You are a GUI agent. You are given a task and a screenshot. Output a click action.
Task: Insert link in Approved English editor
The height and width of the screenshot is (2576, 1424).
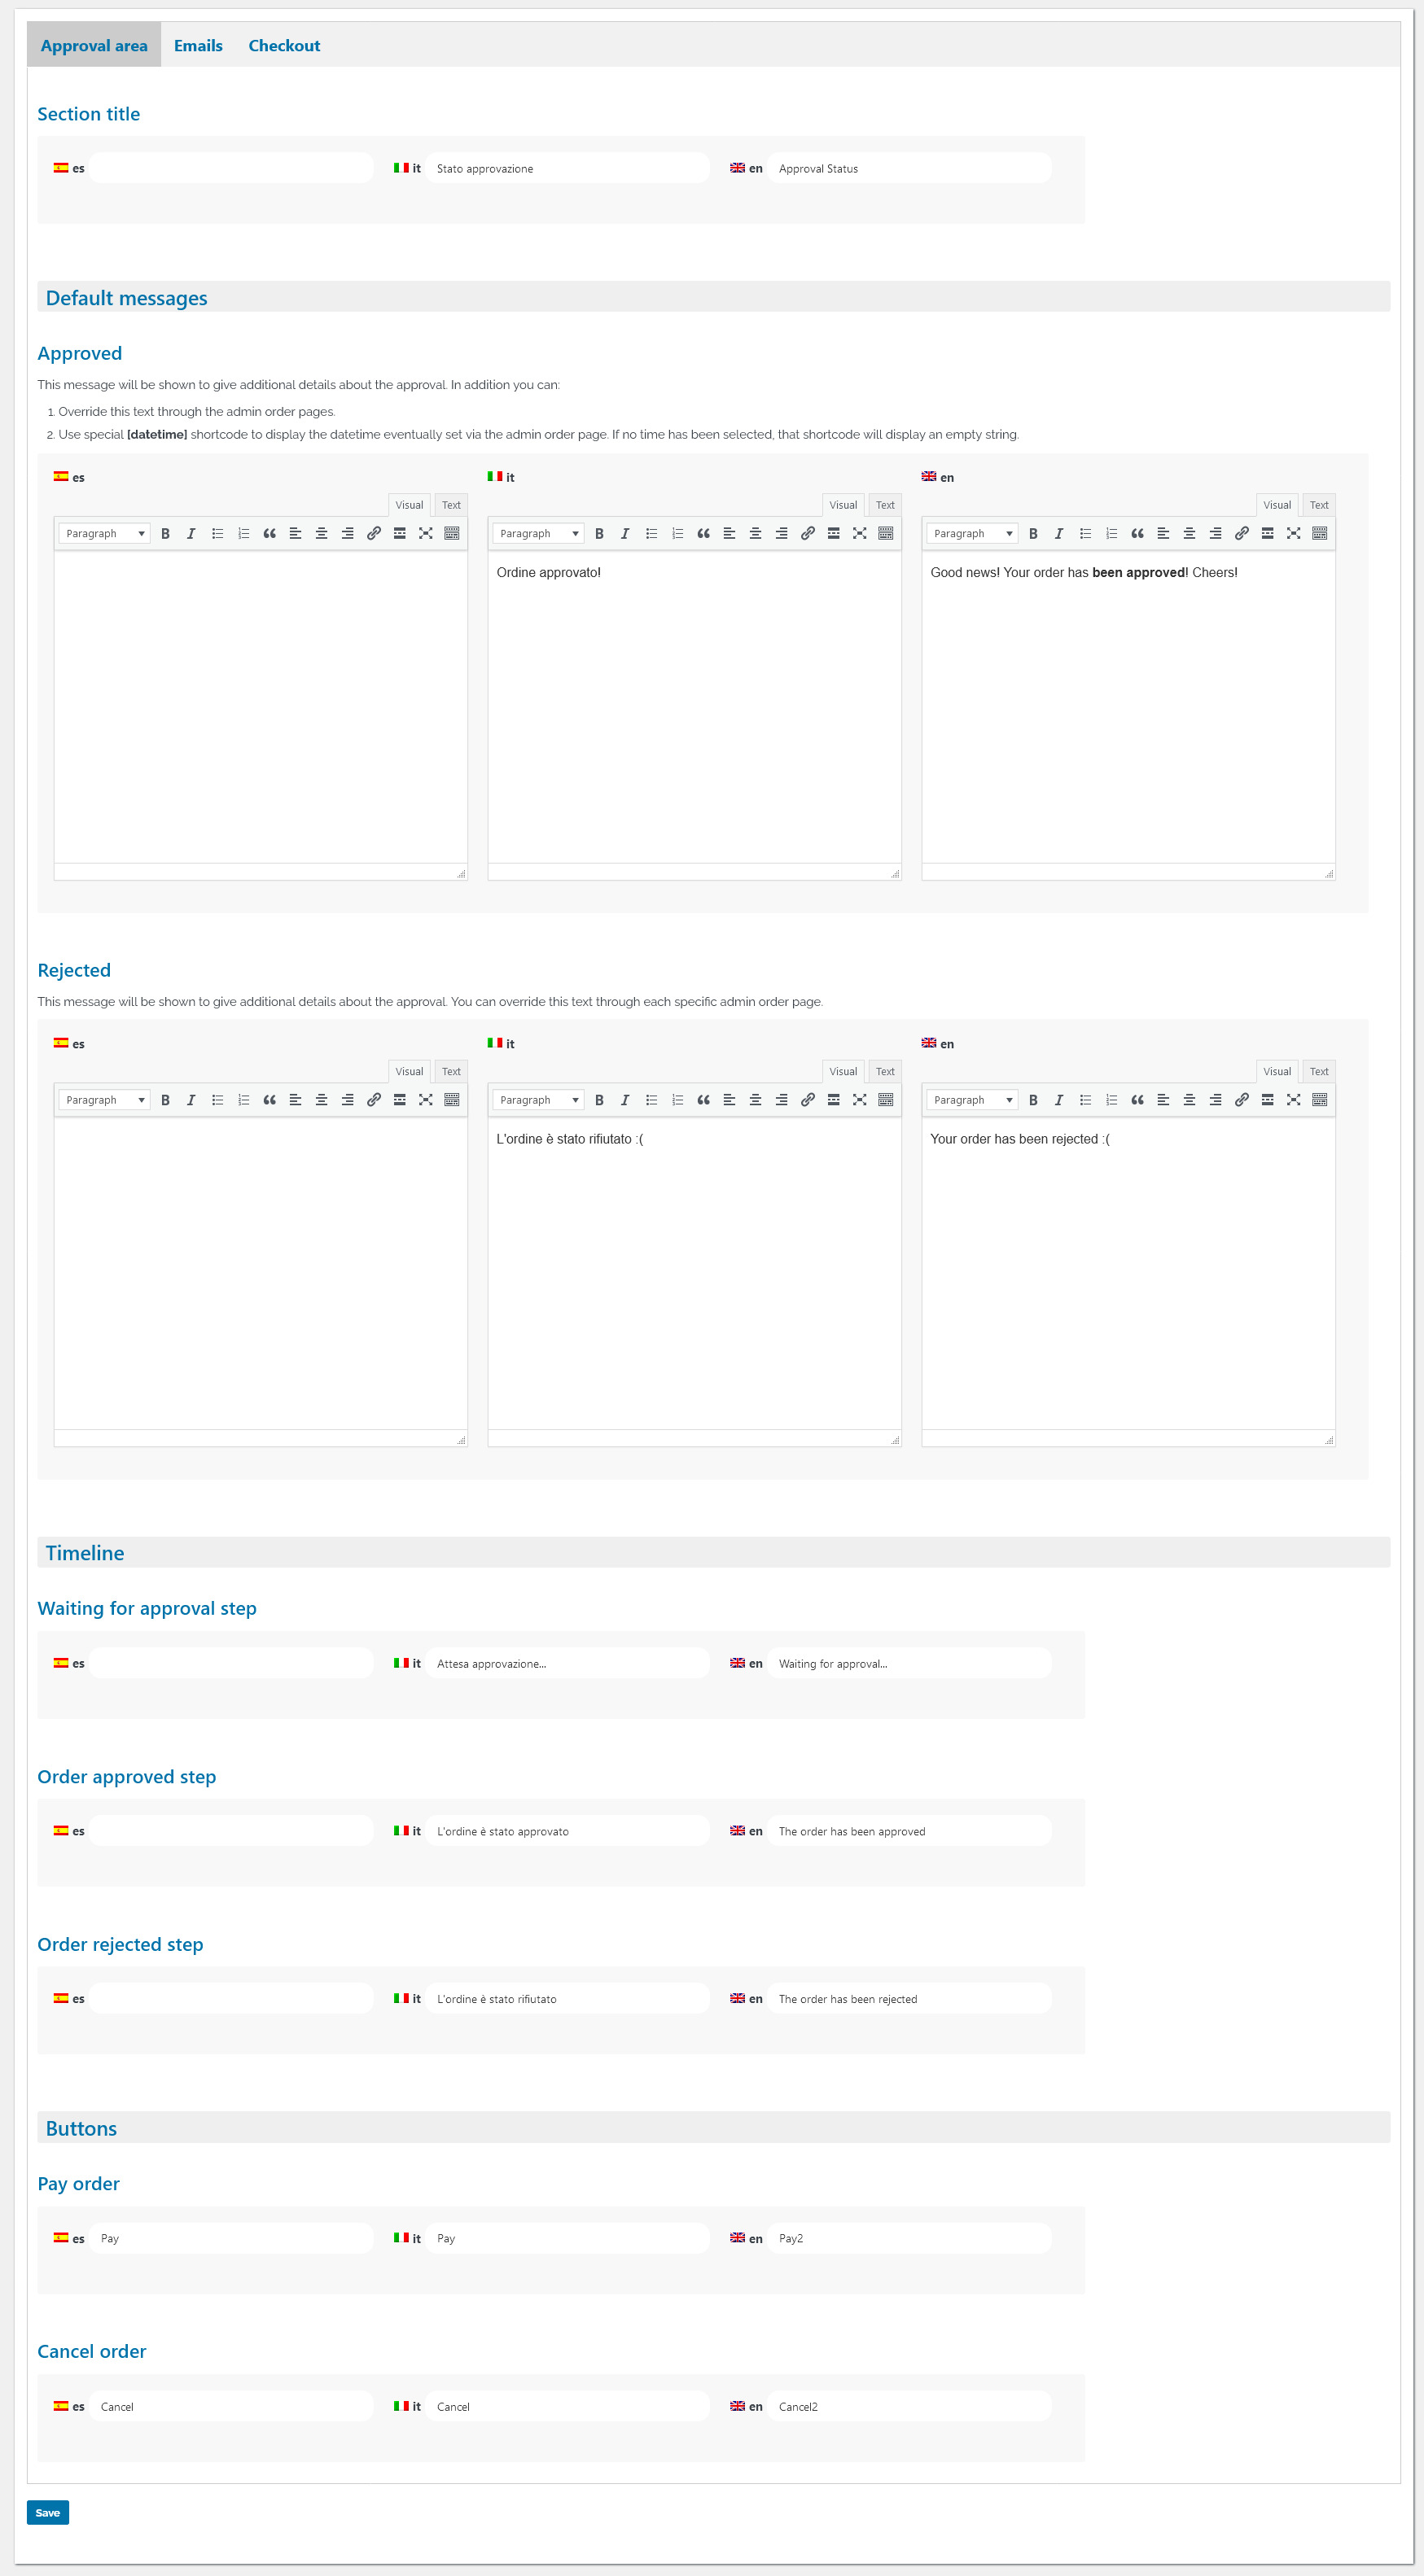pos(1241,534)
